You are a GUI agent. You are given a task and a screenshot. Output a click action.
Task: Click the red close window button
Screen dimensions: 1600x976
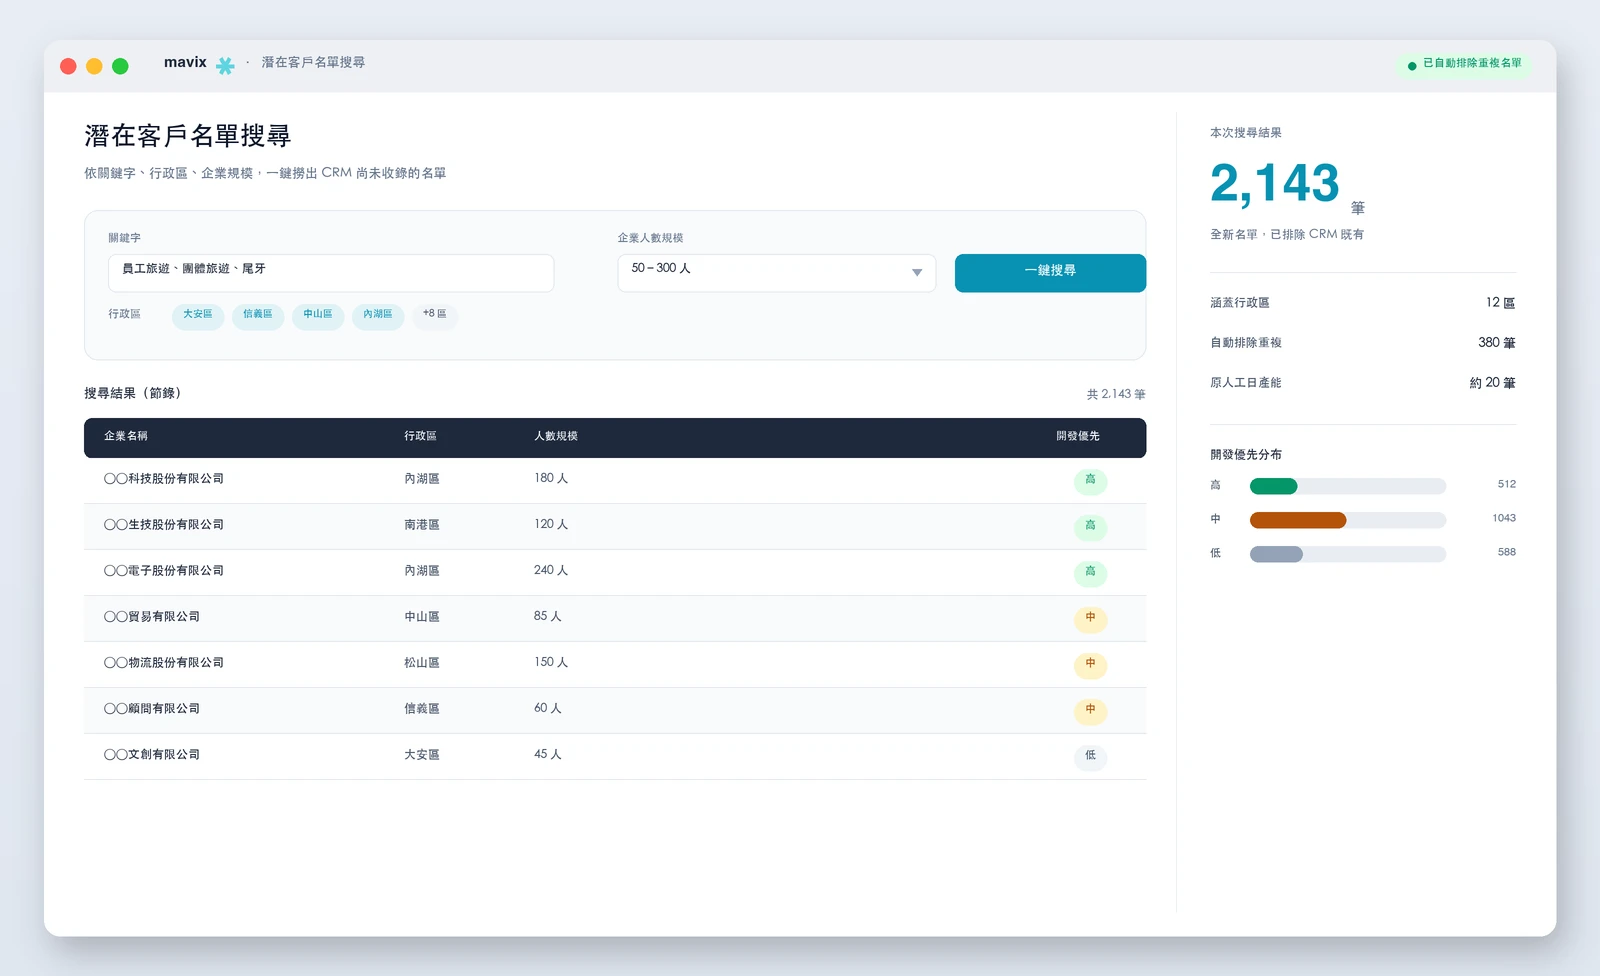coord(68,66)
